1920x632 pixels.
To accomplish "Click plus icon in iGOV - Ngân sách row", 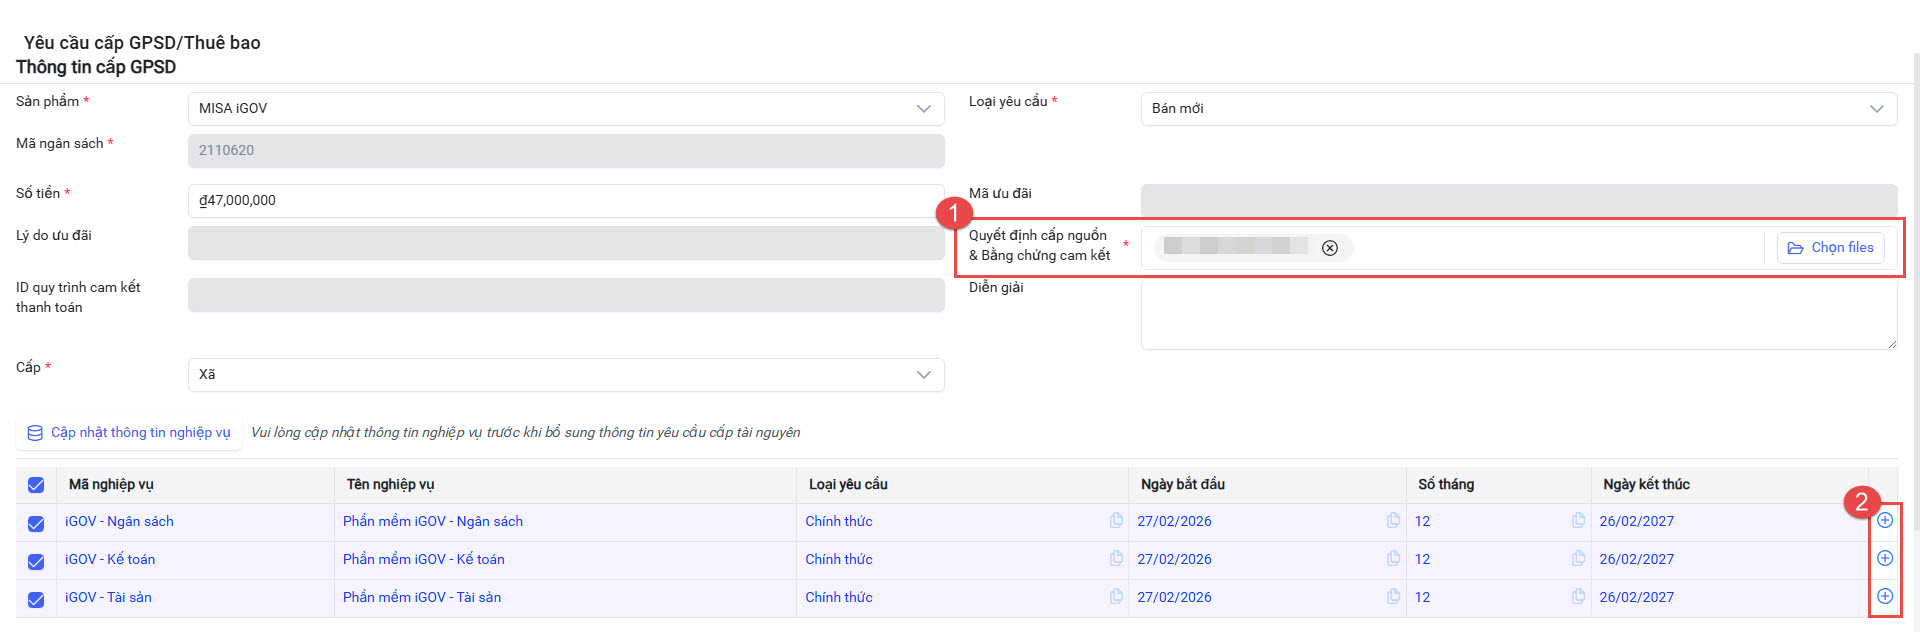I will coord(1884,520).
